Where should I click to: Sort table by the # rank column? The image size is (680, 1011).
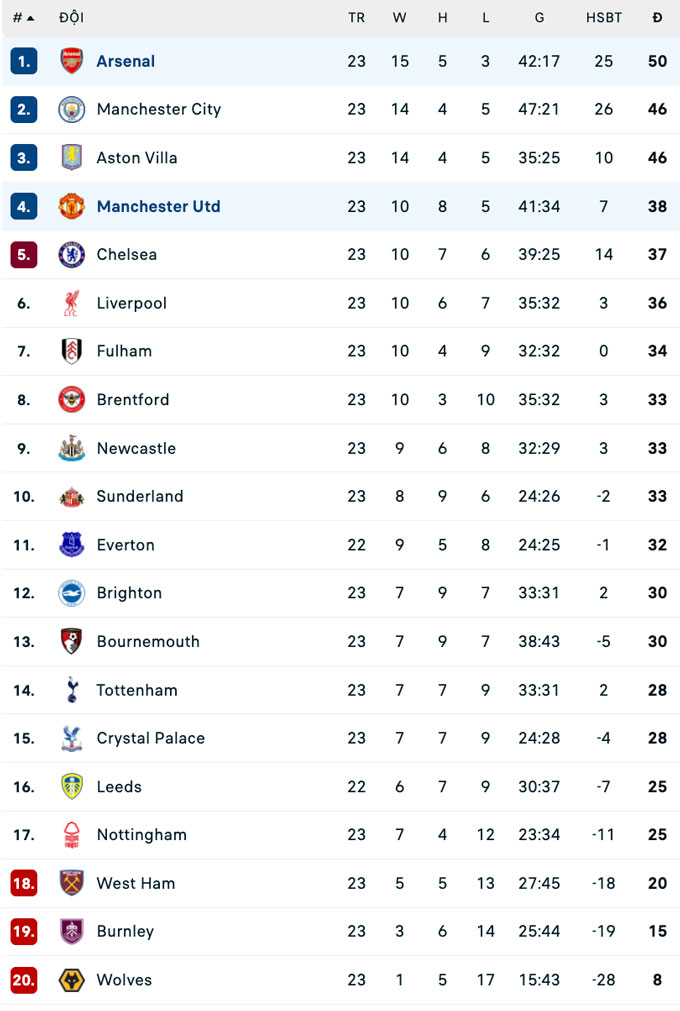click(x=23, y=18)
